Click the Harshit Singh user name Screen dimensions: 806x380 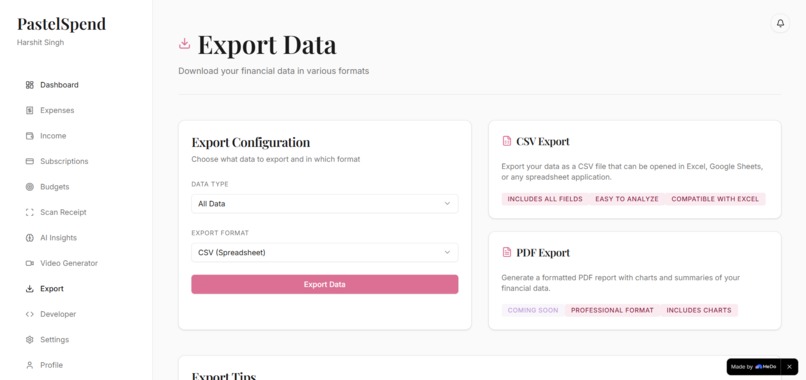point(41,43)
